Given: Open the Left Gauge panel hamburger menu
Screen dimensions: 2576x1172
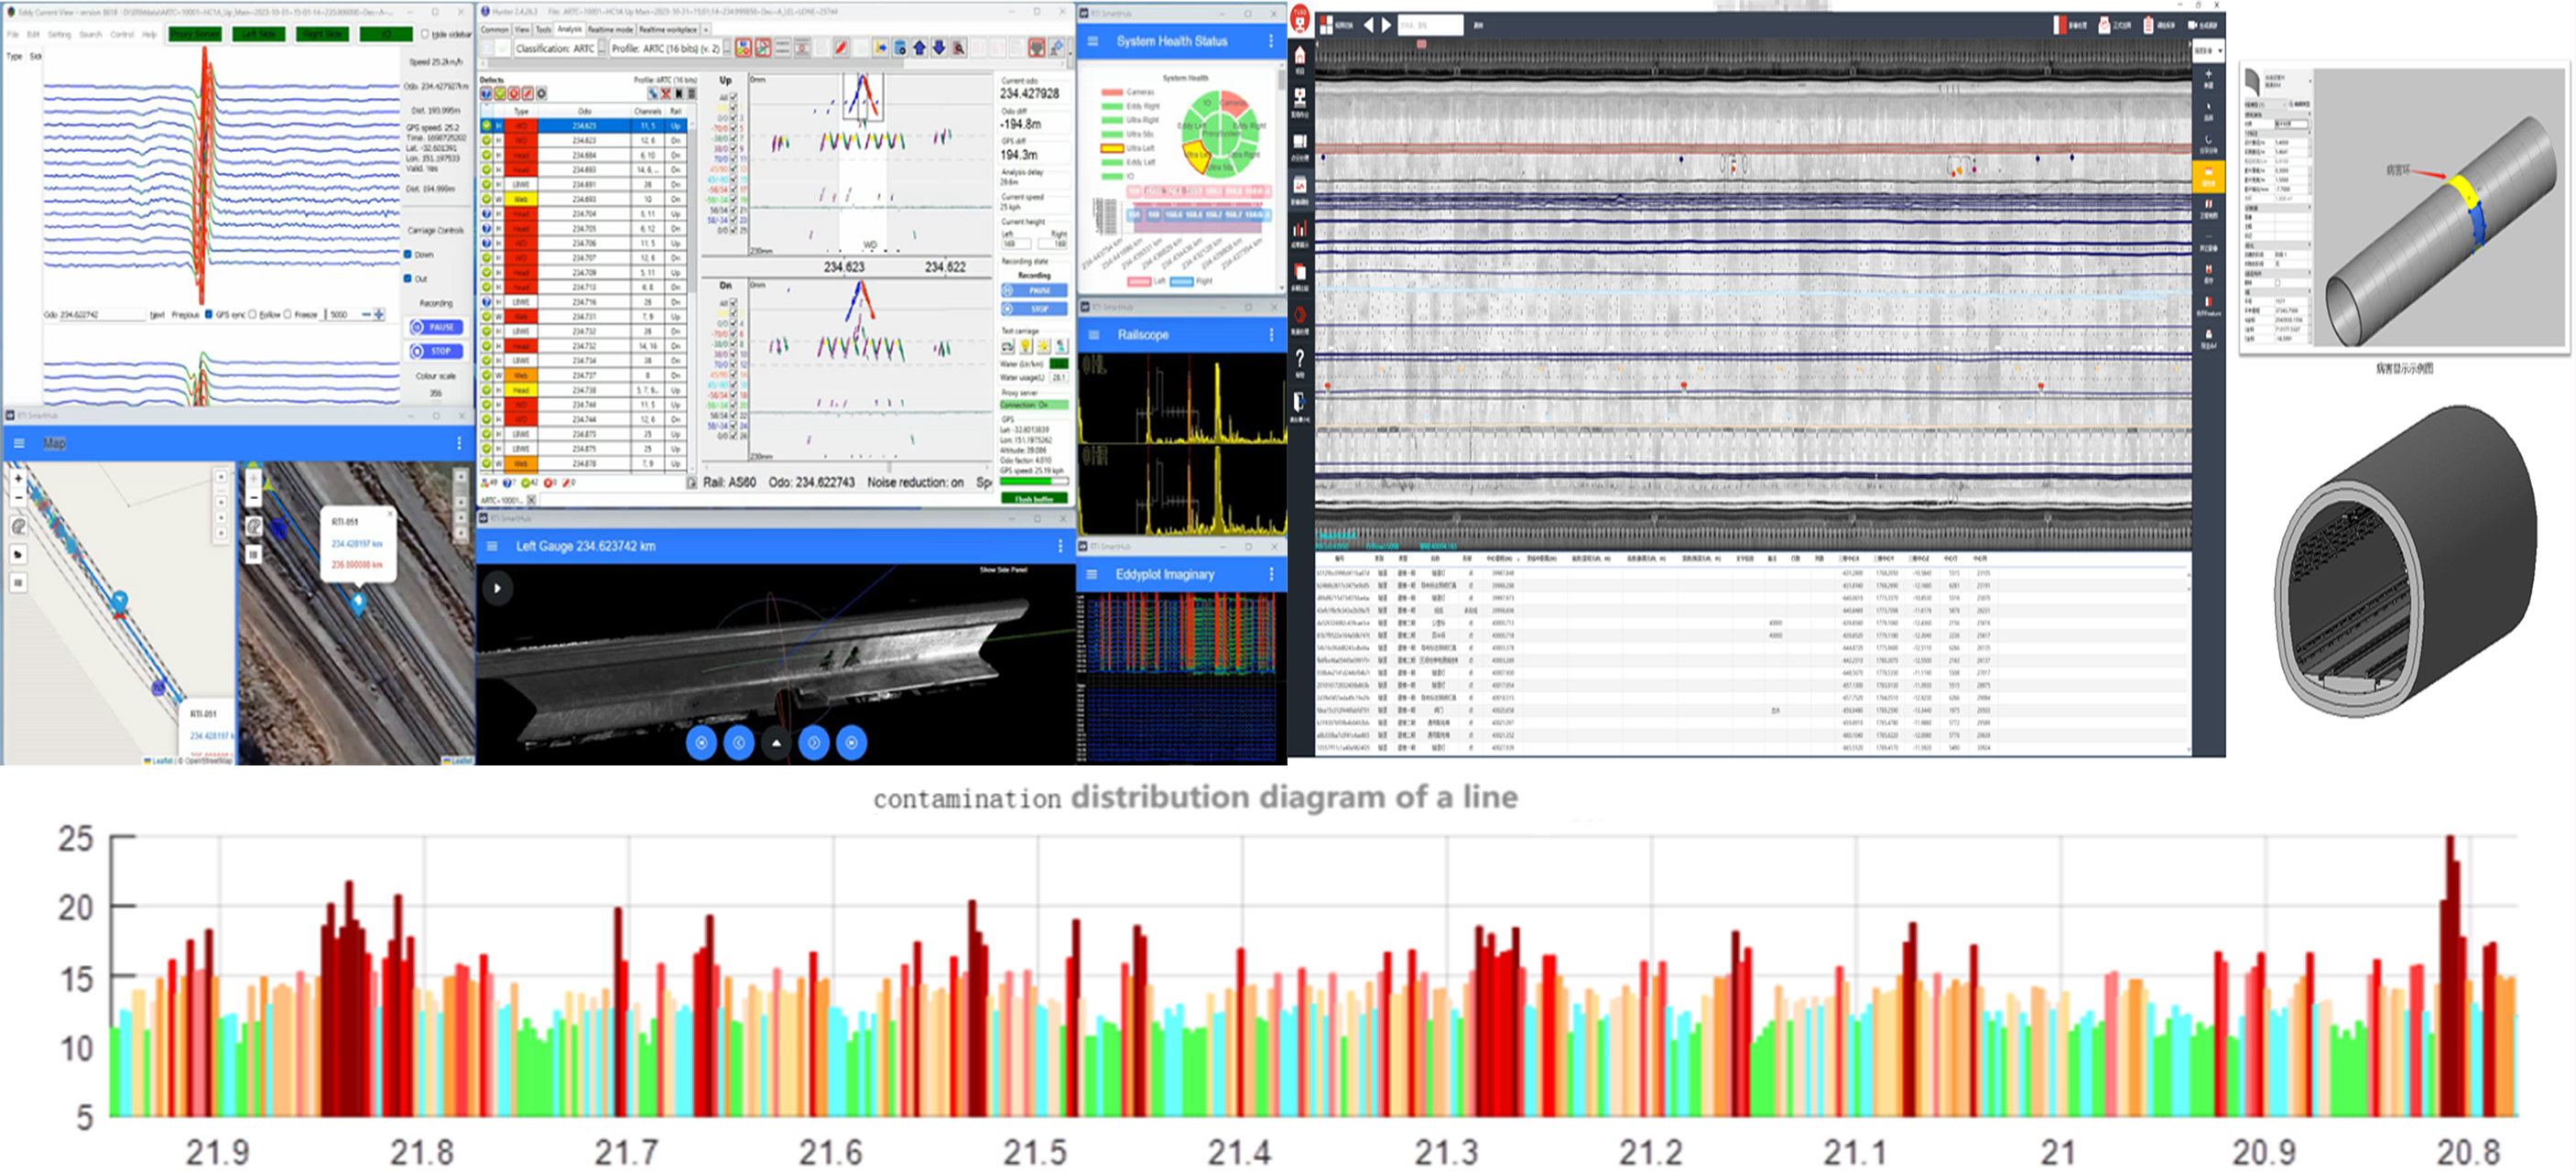Looking at the screenshot, I should (x=492, y=546).
